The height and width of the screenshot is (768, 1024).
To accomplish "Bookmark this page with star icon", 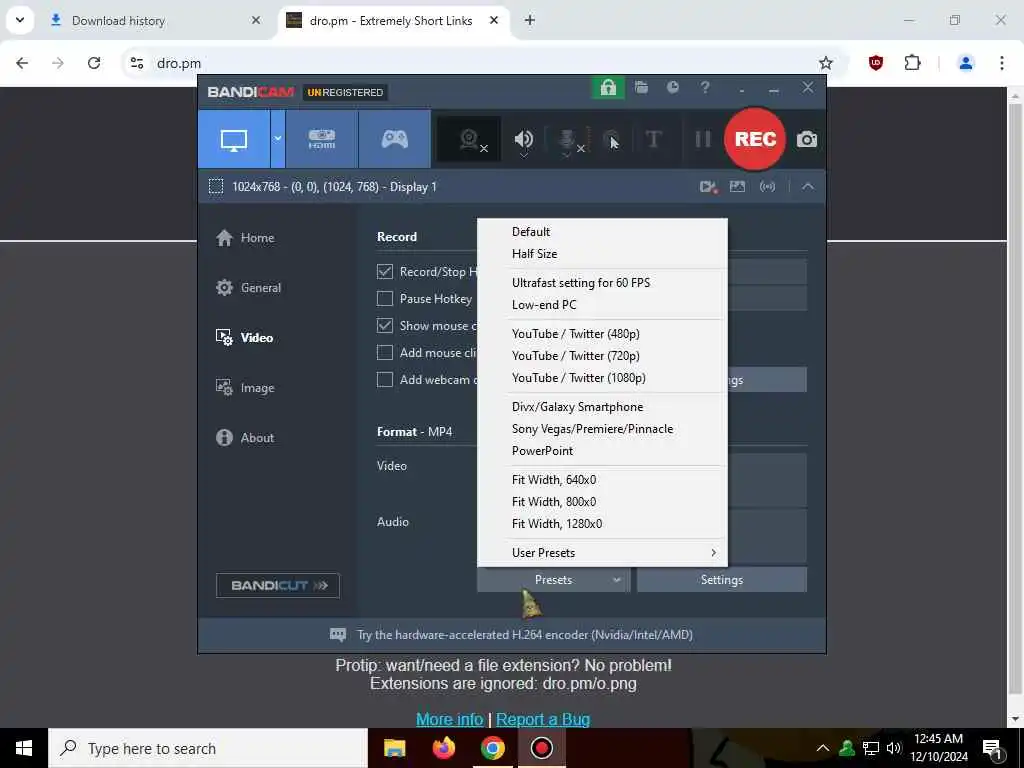I will click(825, 63).
